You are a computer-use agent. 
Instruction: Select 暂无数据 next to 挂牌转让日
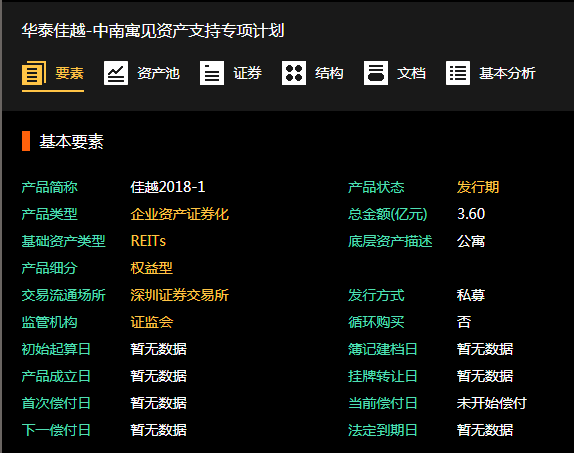pos(485,376)
